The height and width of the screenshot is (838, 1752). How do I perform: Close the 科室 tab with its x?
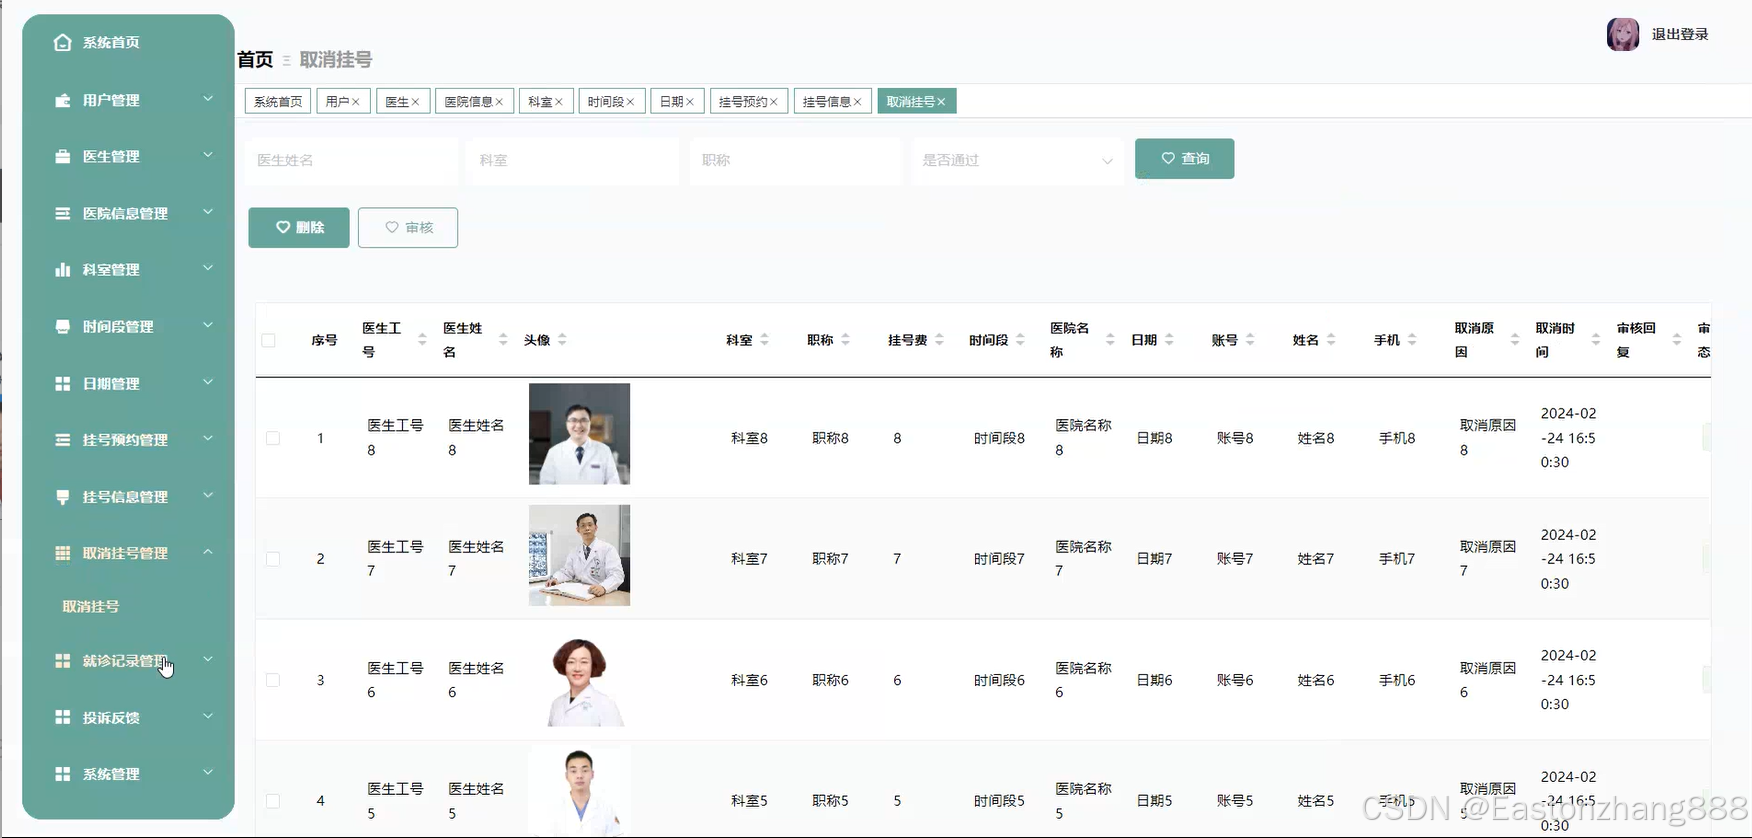559,102
